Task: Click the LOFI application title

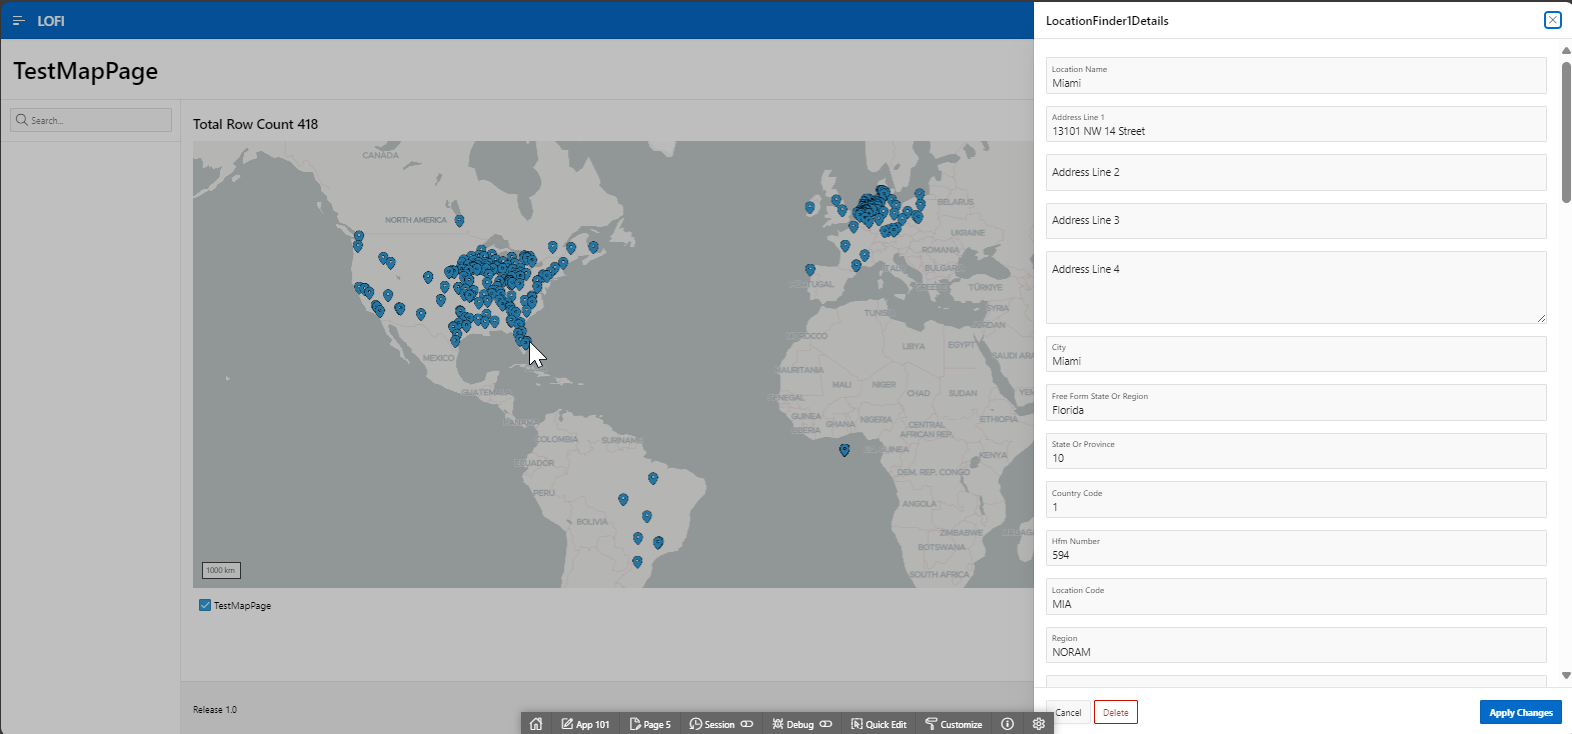Action: 51,21
